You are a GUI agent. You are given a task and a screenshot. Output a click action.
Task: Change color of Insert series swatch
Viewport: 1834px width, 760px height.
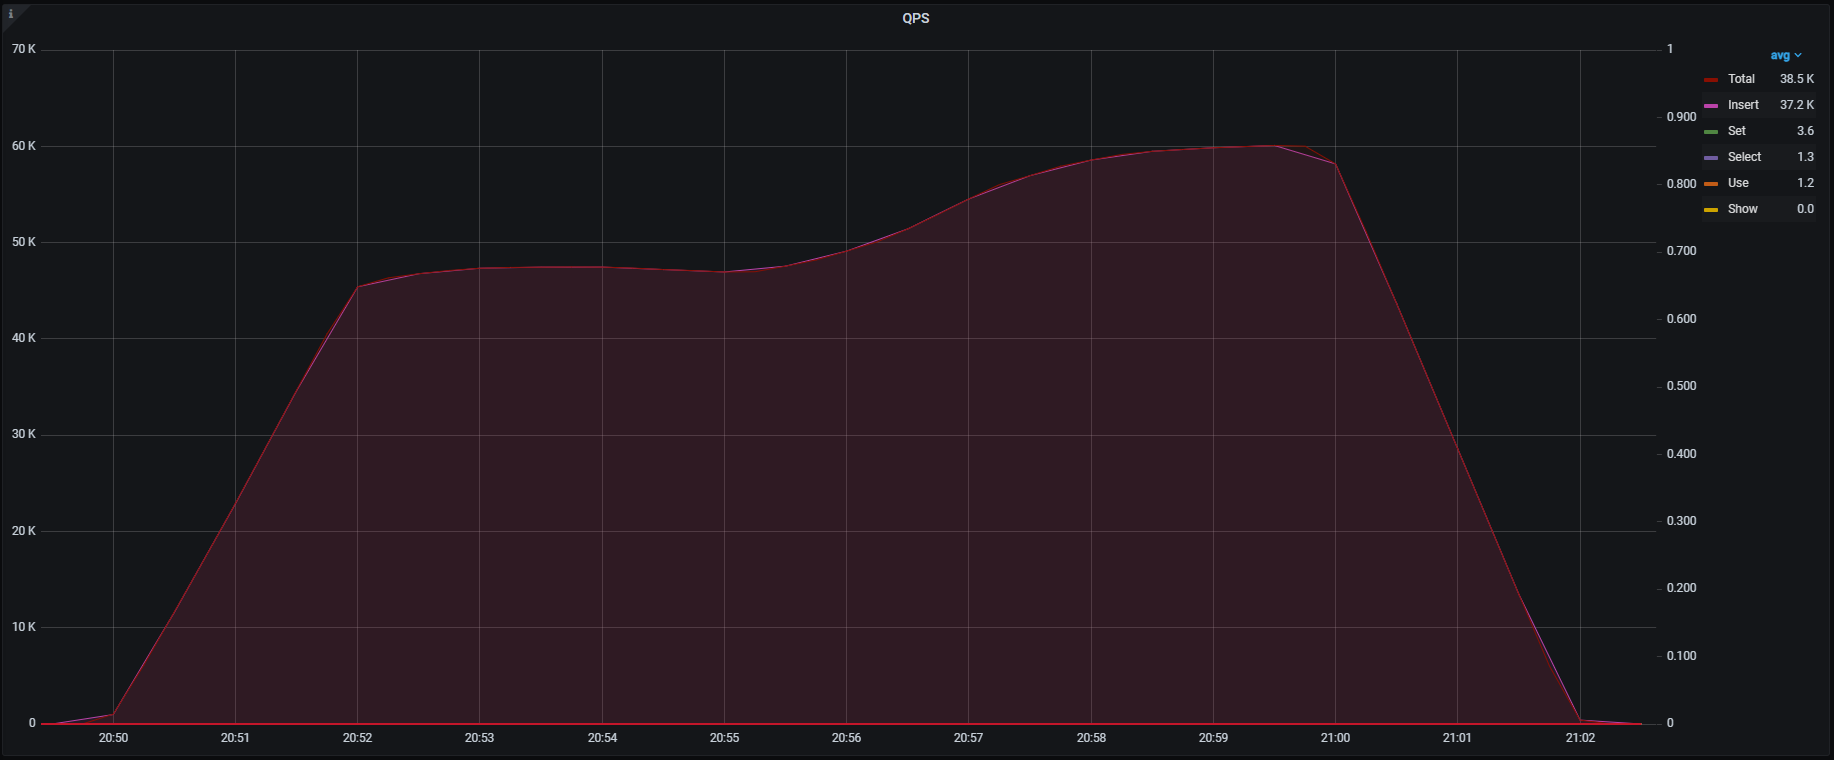click(x=1711, y=106)
